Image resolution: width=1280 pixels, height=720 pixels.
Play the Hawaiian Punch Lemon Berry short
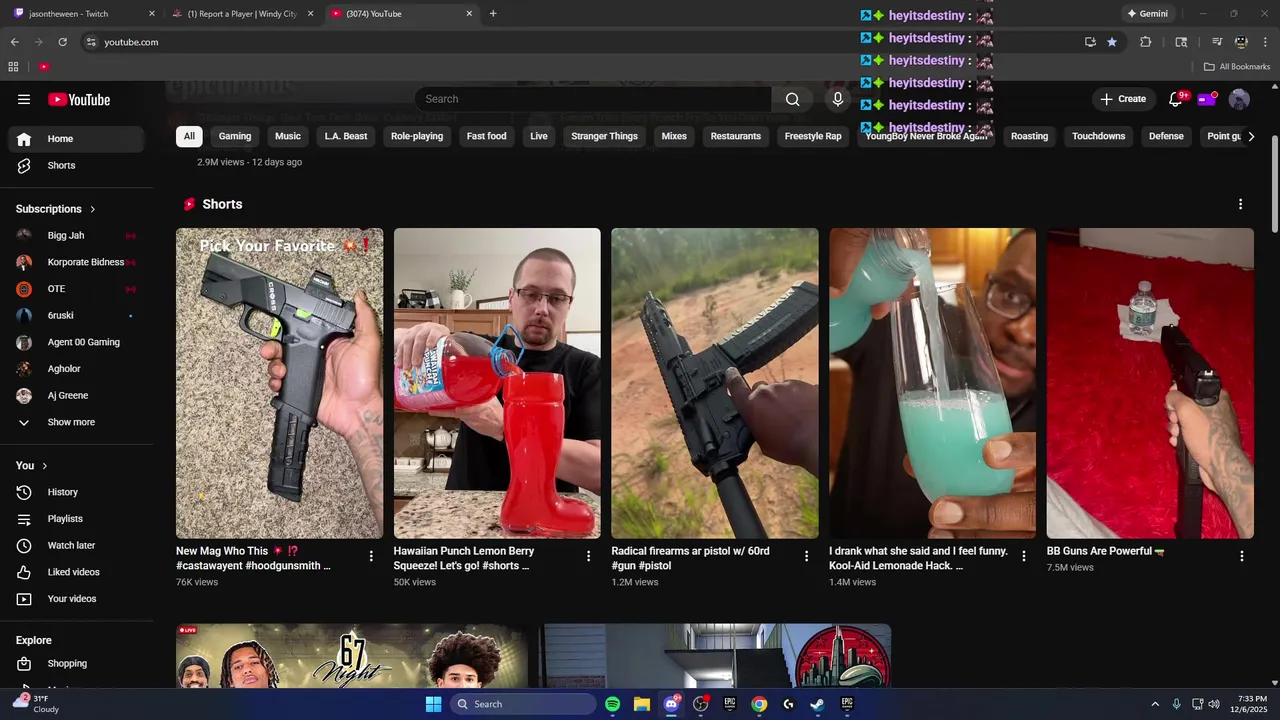coord(497,383)
